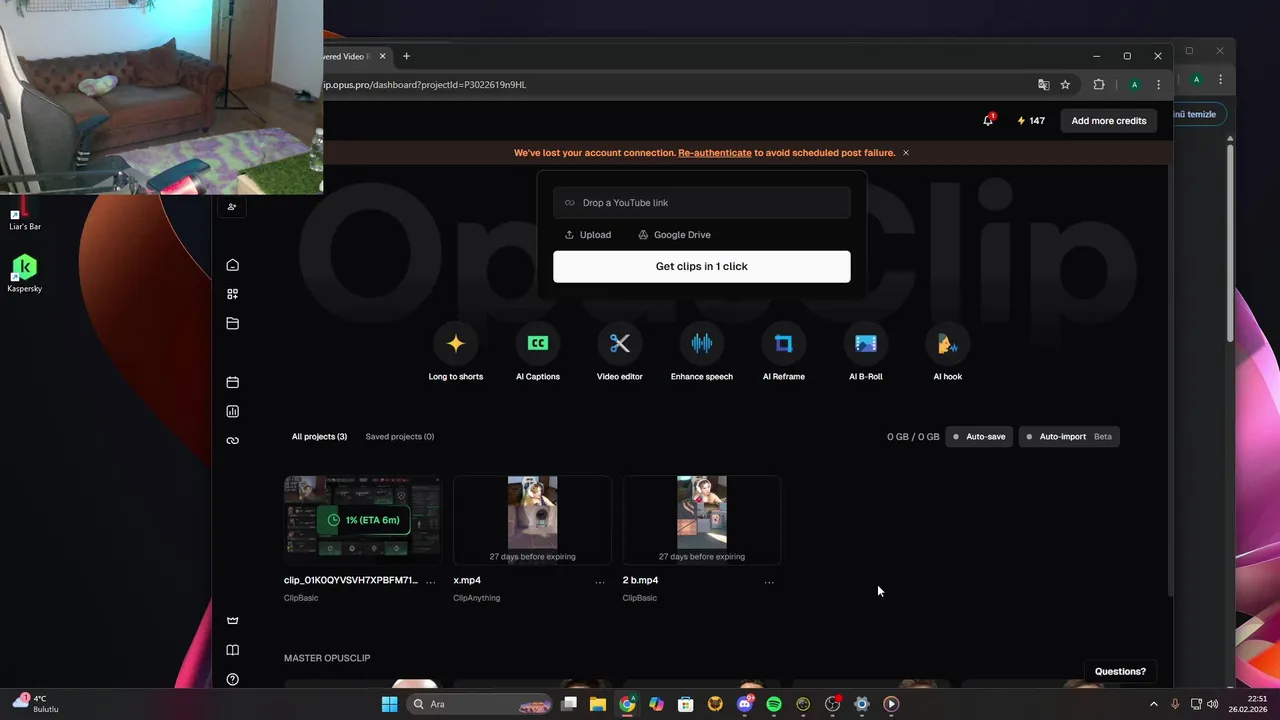Image resolution: width=1280 pixels, height=720 pixels.
Task: Open the folder icon in OpusClip sidebar
Action: (x=233, y=323)
